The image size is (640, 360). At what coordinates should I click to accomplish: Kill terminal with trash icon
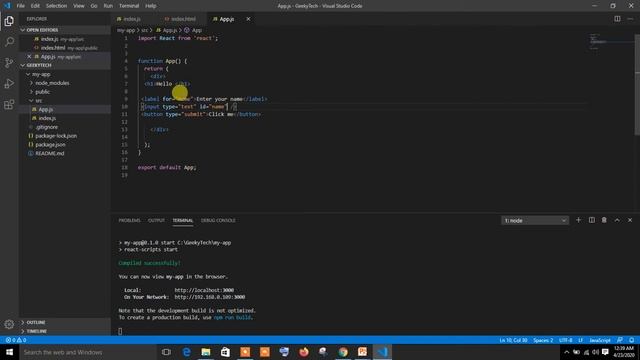pyautogui.click(x=604, y=220)
